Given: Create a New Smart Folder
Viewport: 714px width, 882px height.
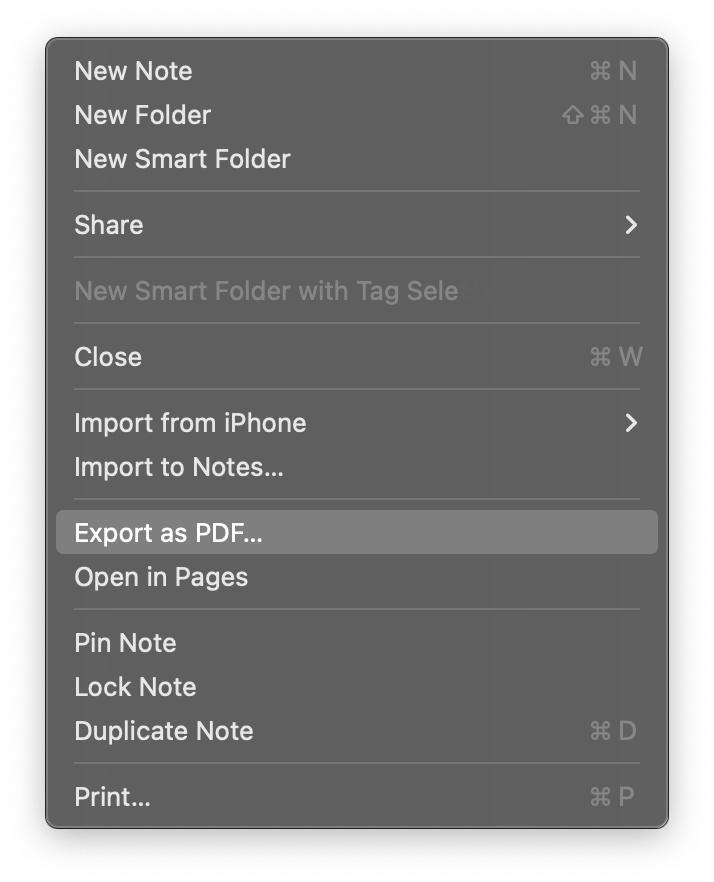Looking at the screenshot, I should [357, 159].
